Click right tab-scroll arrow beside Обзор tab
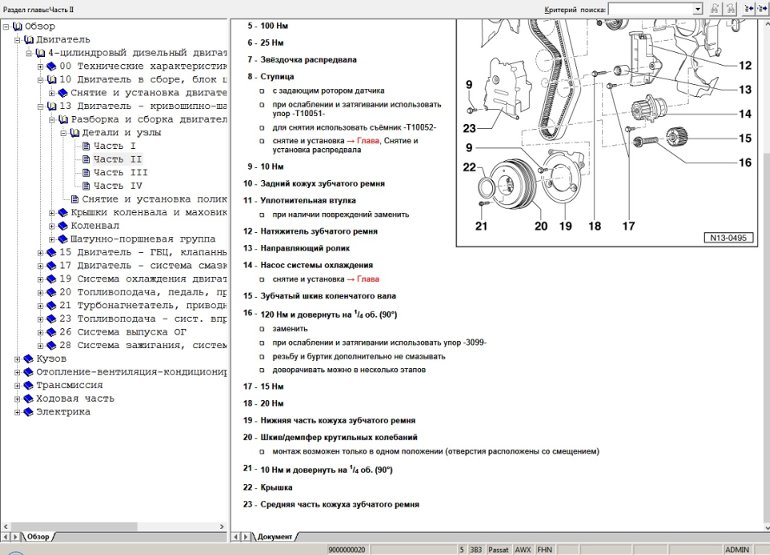770x555 pixels. tap(16, 537)
